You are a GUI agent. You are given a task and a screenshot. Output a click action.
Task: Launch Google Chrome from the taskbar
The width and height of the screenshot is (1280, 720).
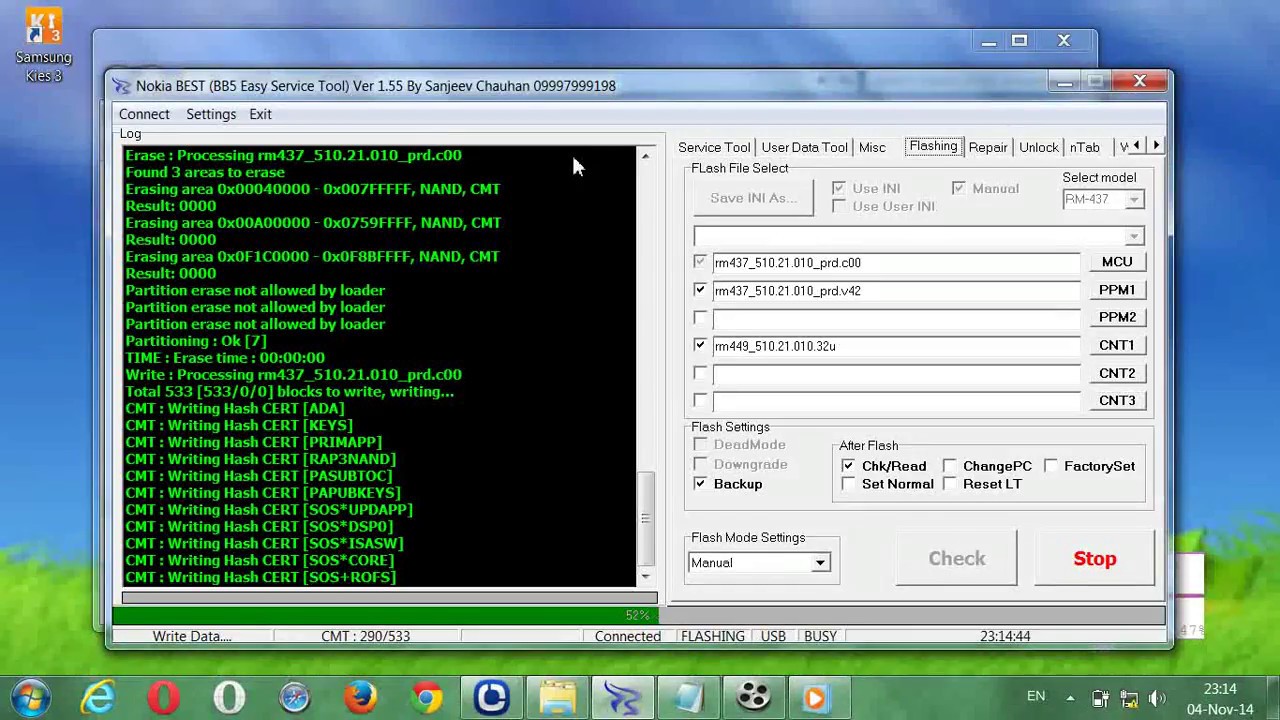pos(426,697)
